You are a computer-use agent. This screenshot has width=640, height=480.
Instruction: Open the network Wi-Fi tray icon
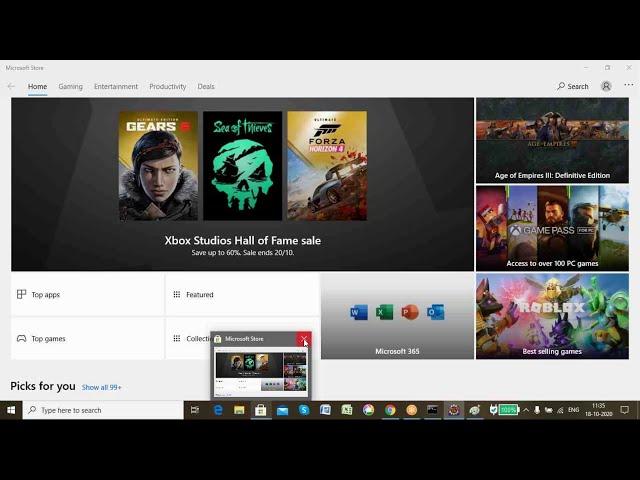561,410
